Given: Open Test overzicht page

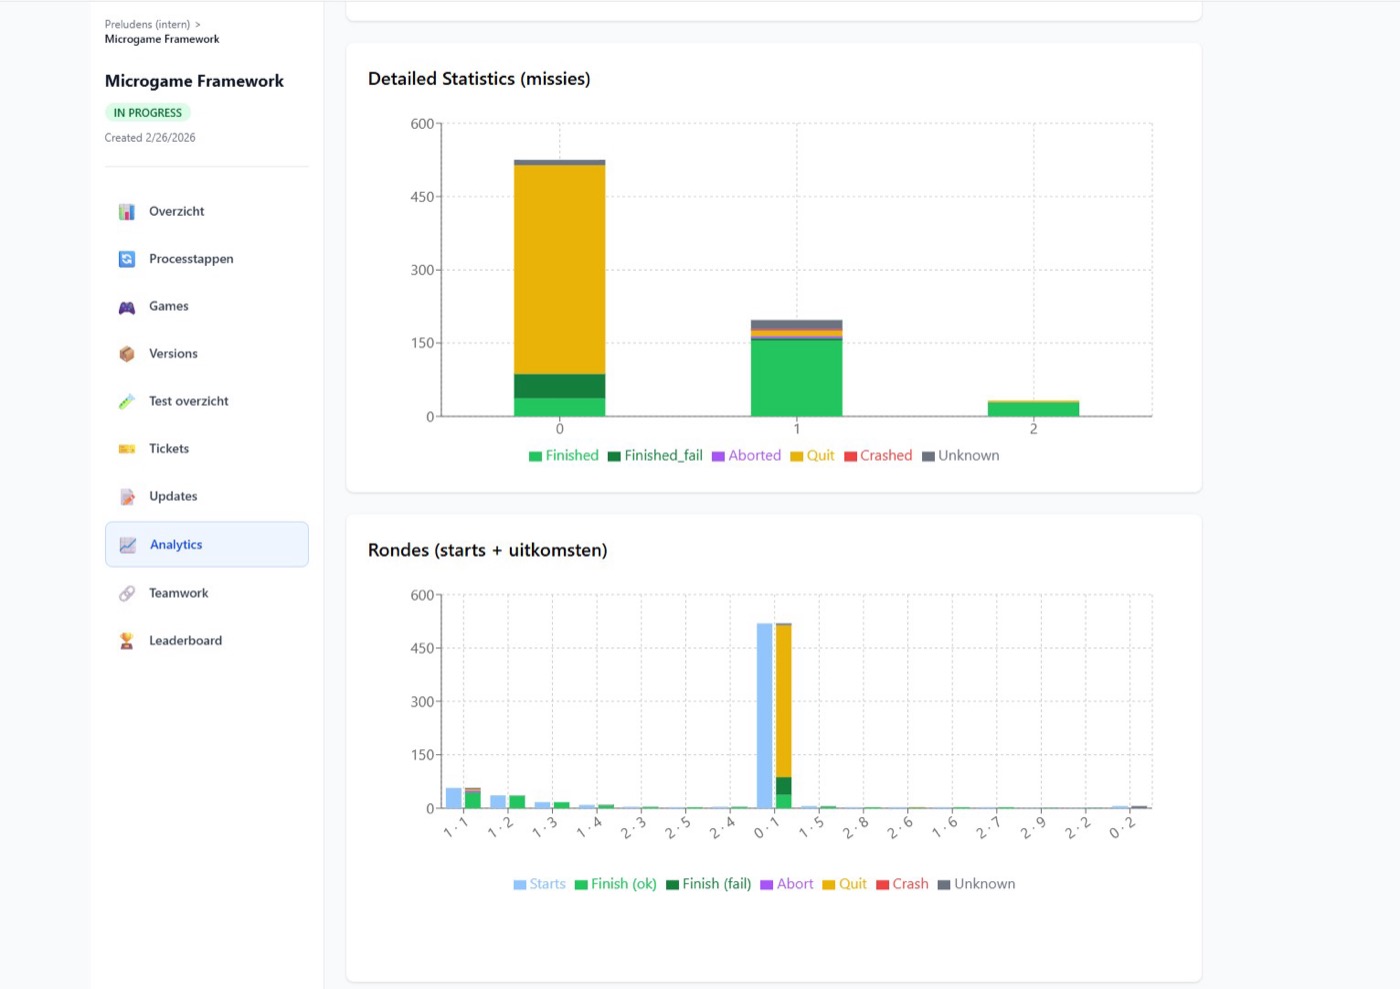Looking at the screenshot, I should (207, 401).
